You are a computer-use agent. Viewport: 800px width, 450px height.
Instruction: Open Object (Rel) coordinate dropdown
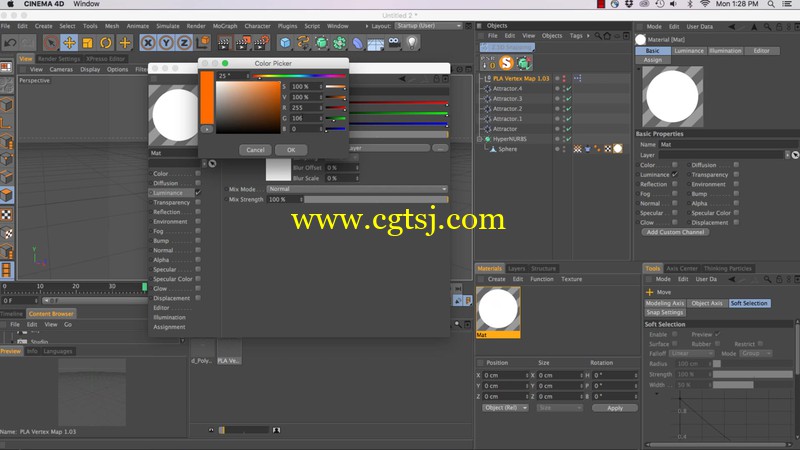tap(505, 408)
